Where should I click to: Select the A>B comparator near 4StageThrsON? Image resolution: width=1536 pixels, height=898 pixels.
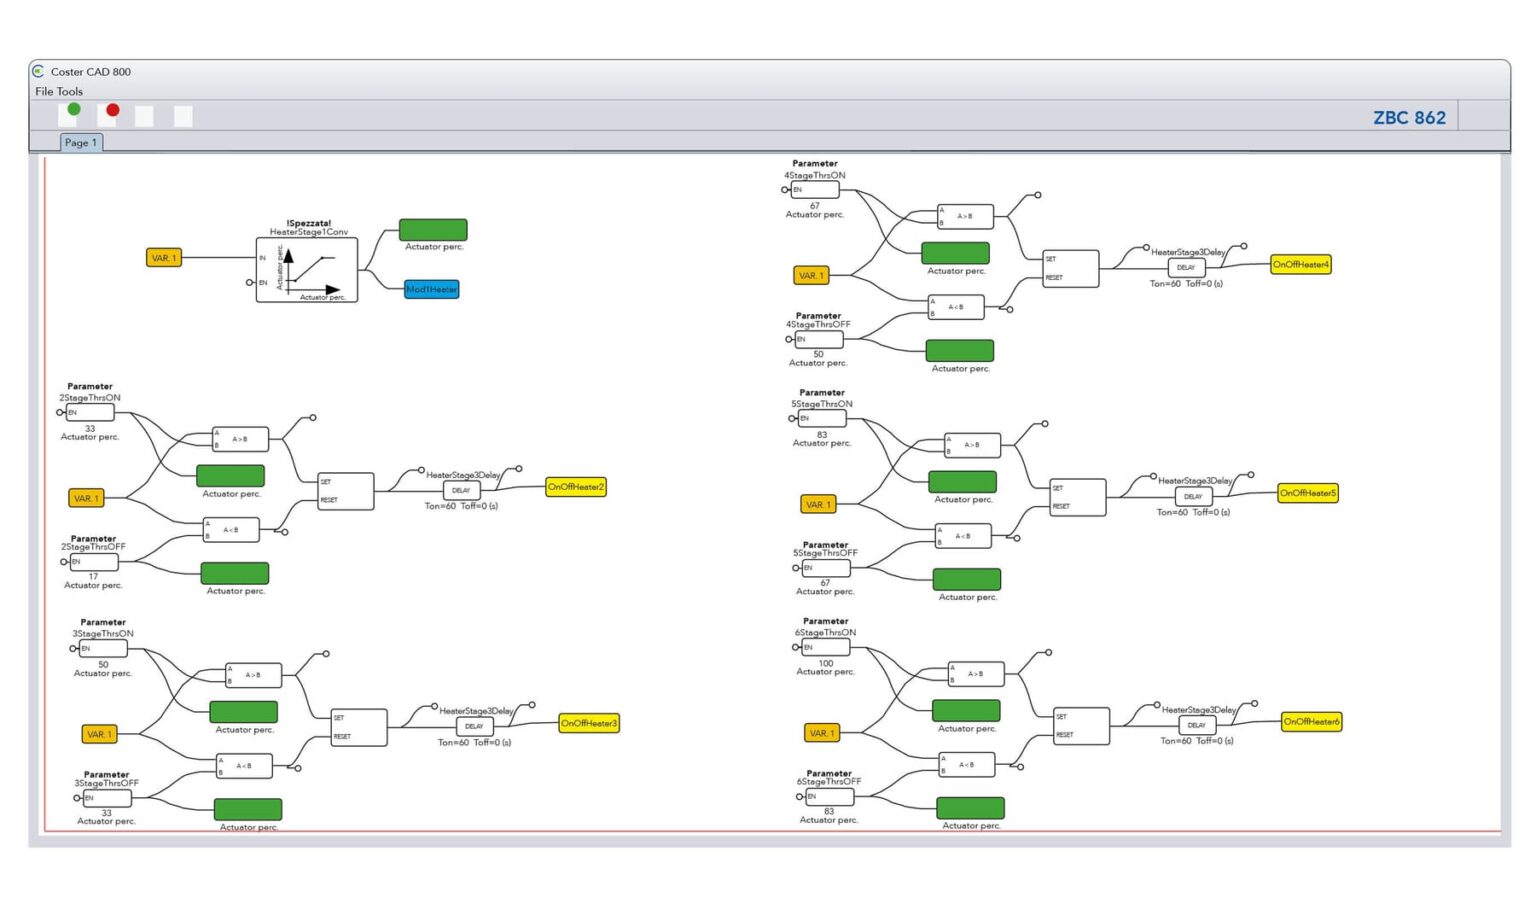pyautogui.click(x=966, y=216)
